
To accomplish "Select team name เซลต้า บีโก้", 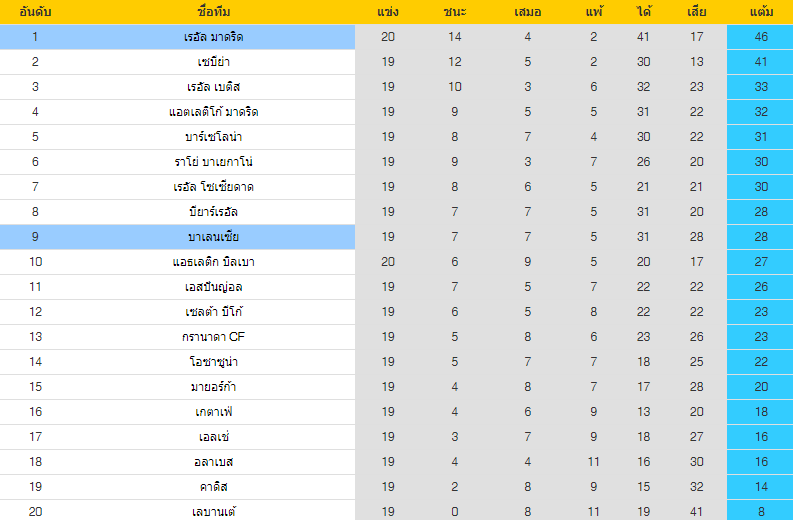I will tap(213, 312).
